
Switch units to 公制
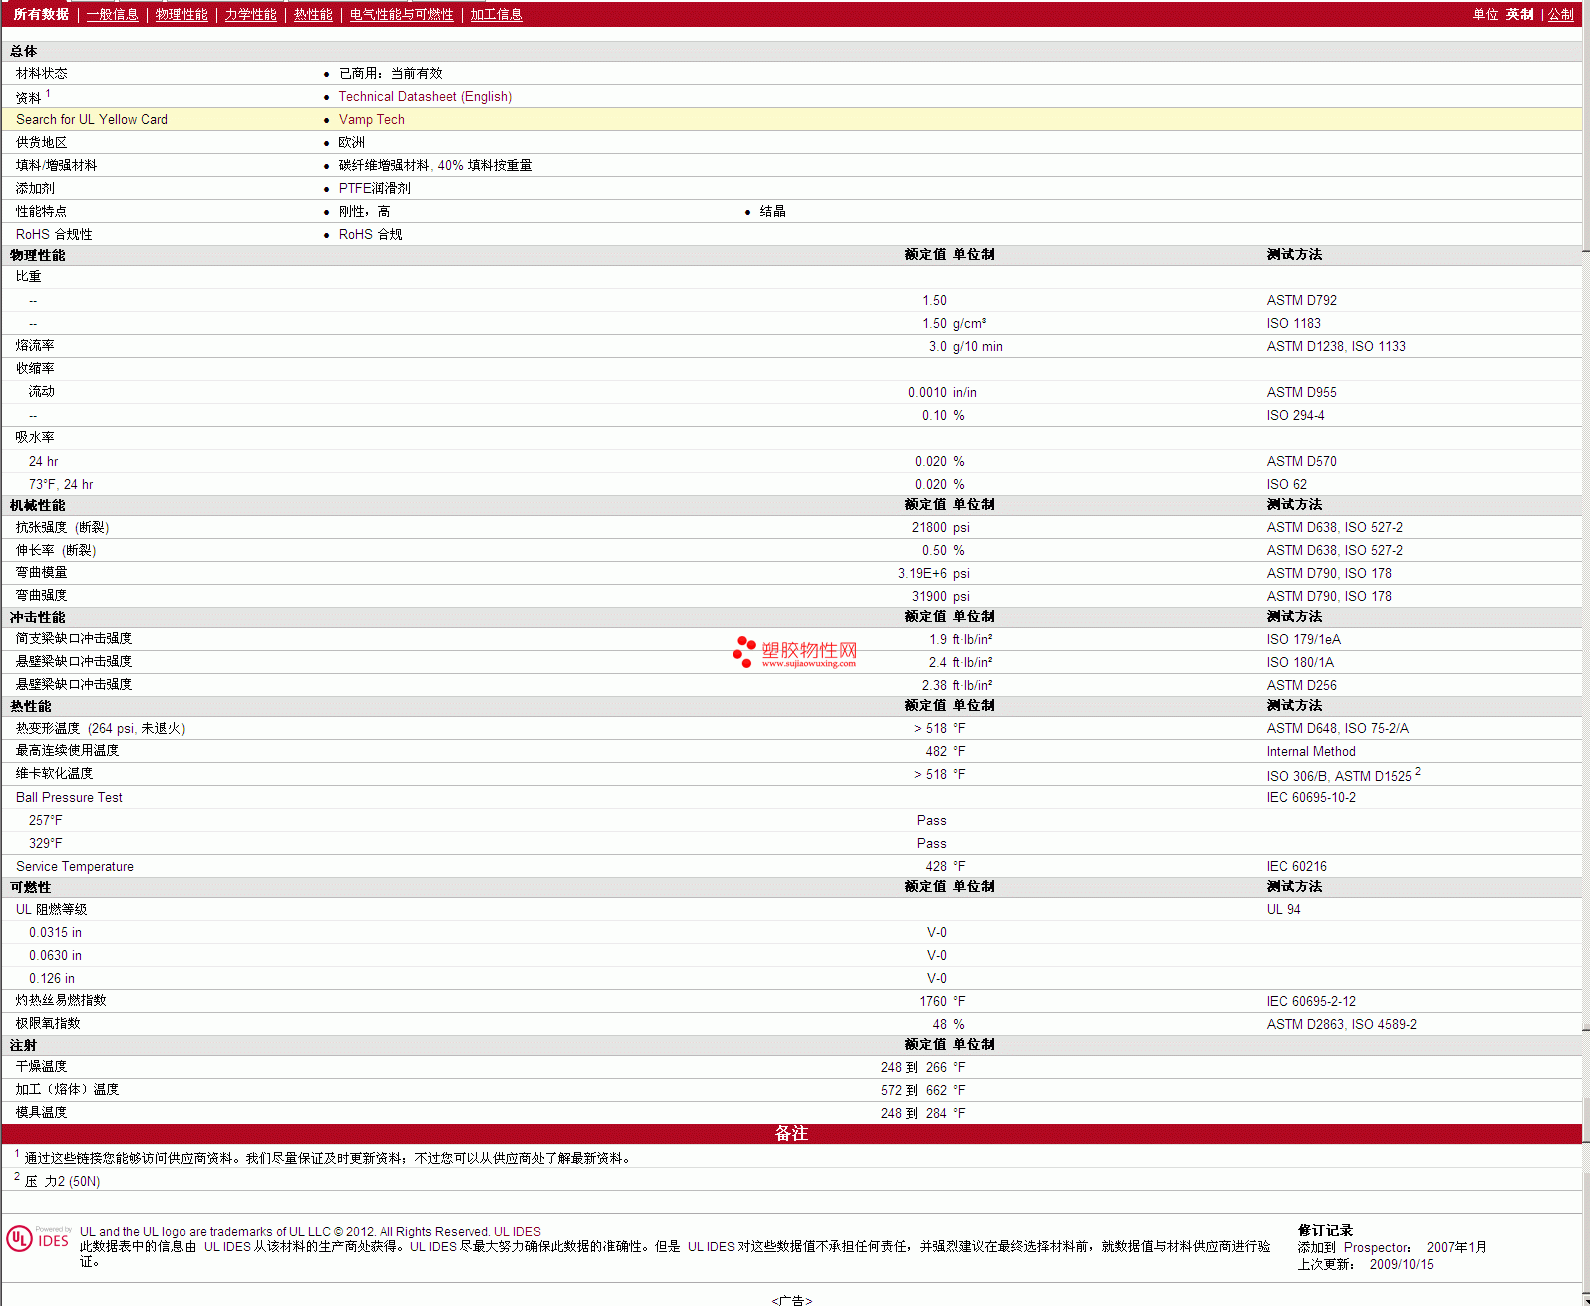click(1560, 14)
